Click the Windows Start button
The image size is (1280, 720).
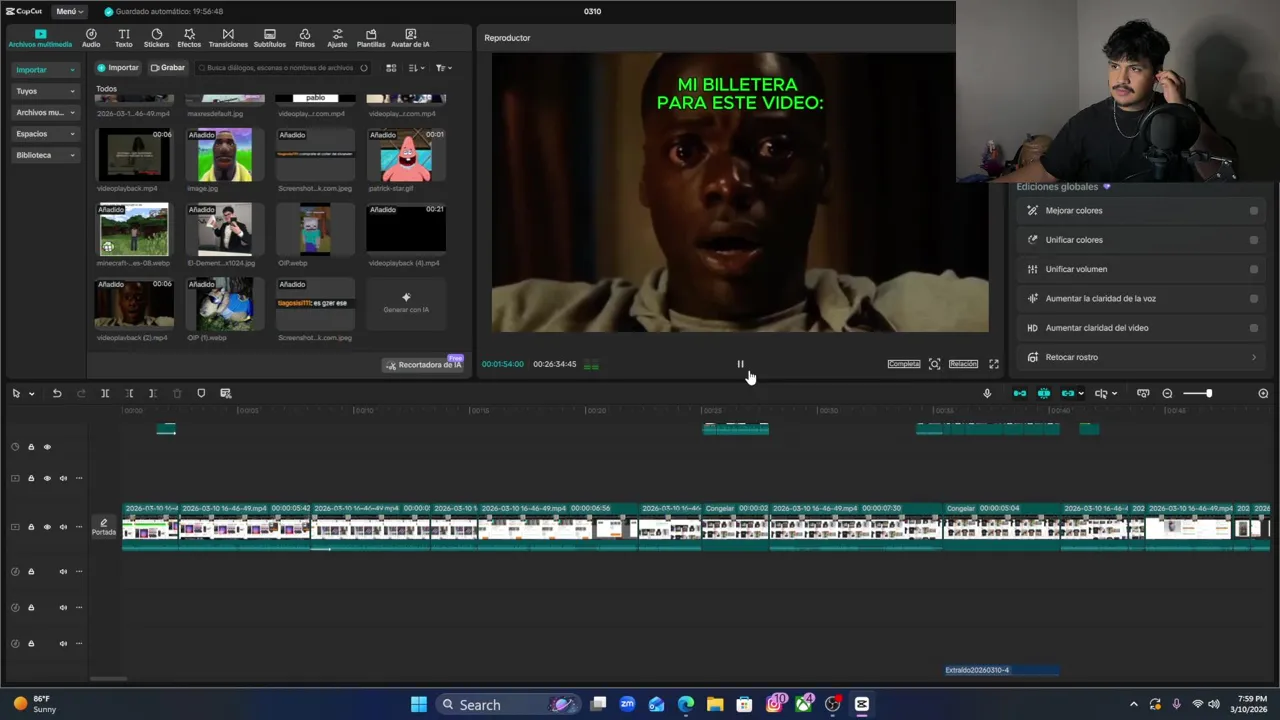click(419, 705)
